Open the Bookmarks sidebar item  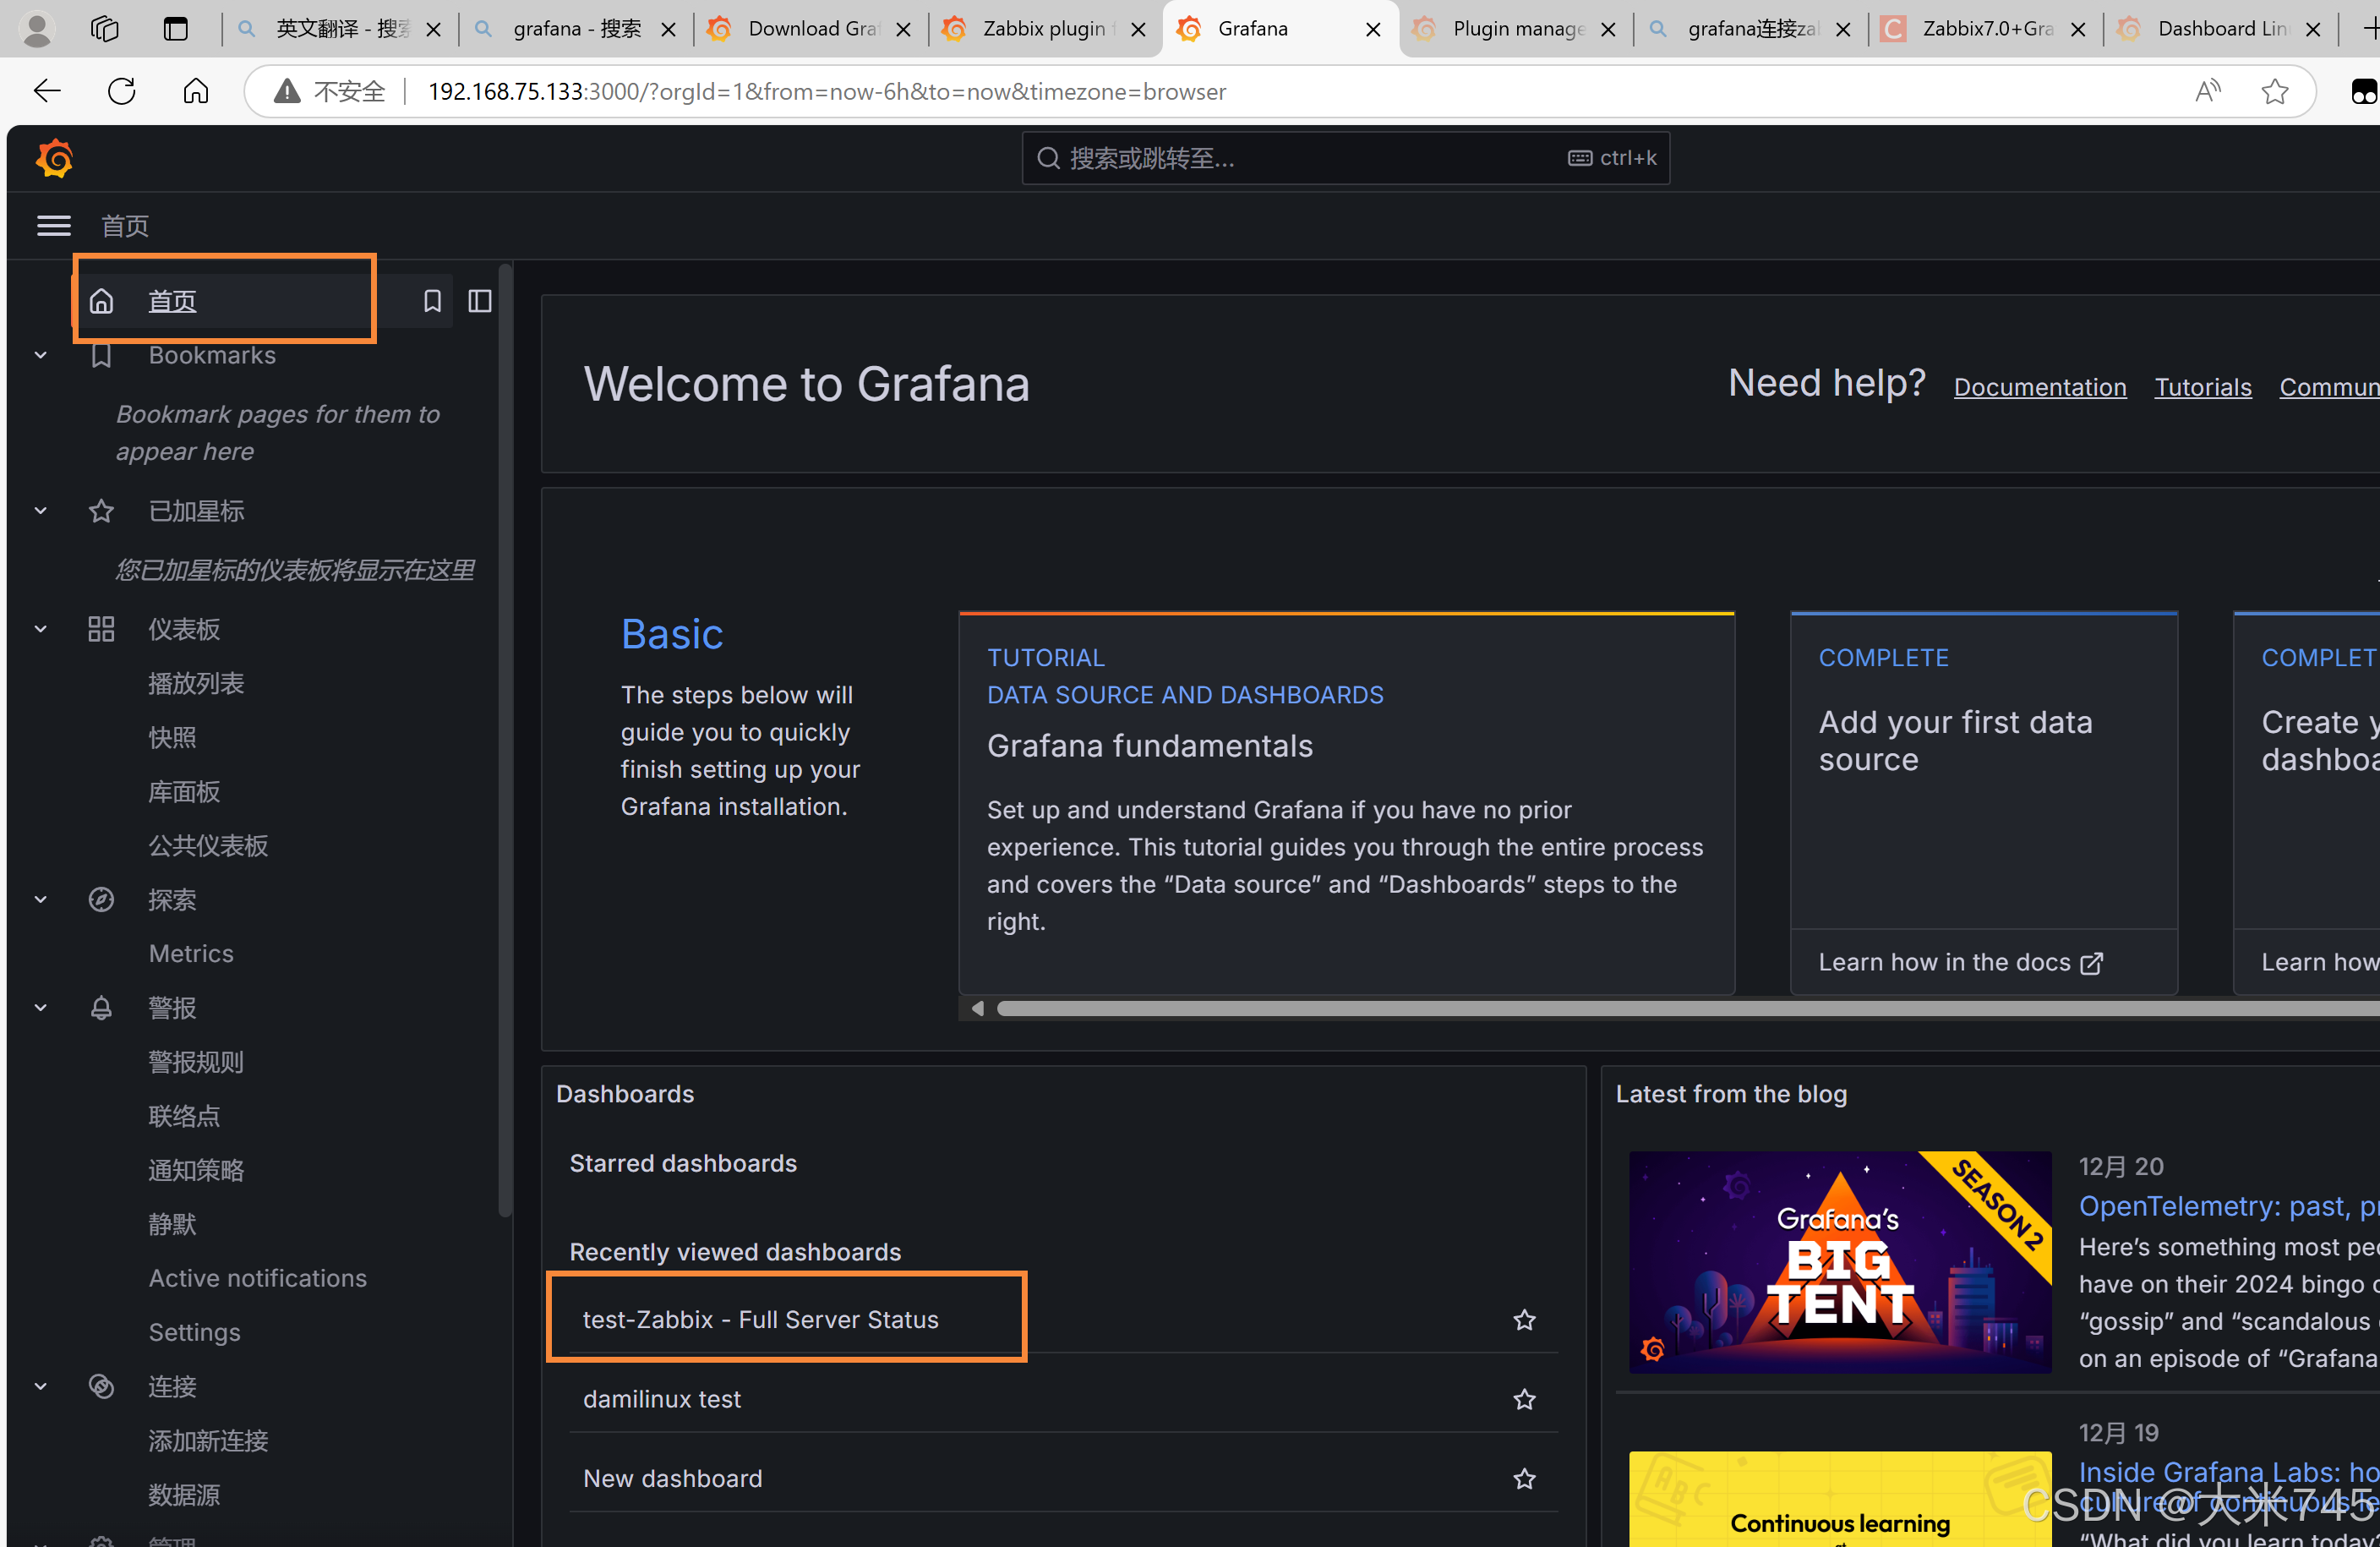[212, 355]
